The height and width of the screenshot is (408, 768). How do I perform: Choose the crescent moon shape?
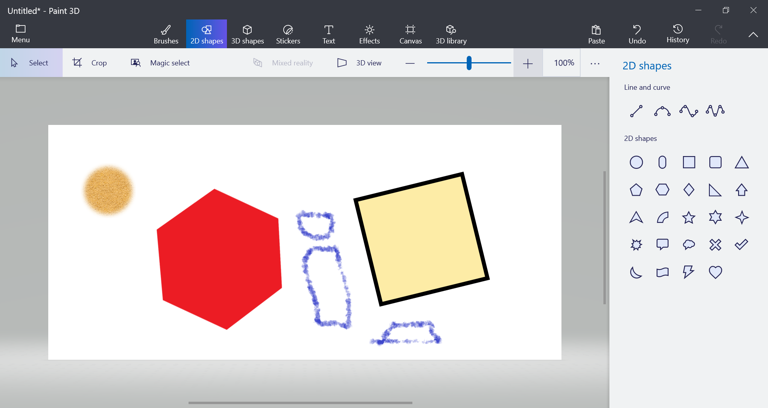[636, 272]
